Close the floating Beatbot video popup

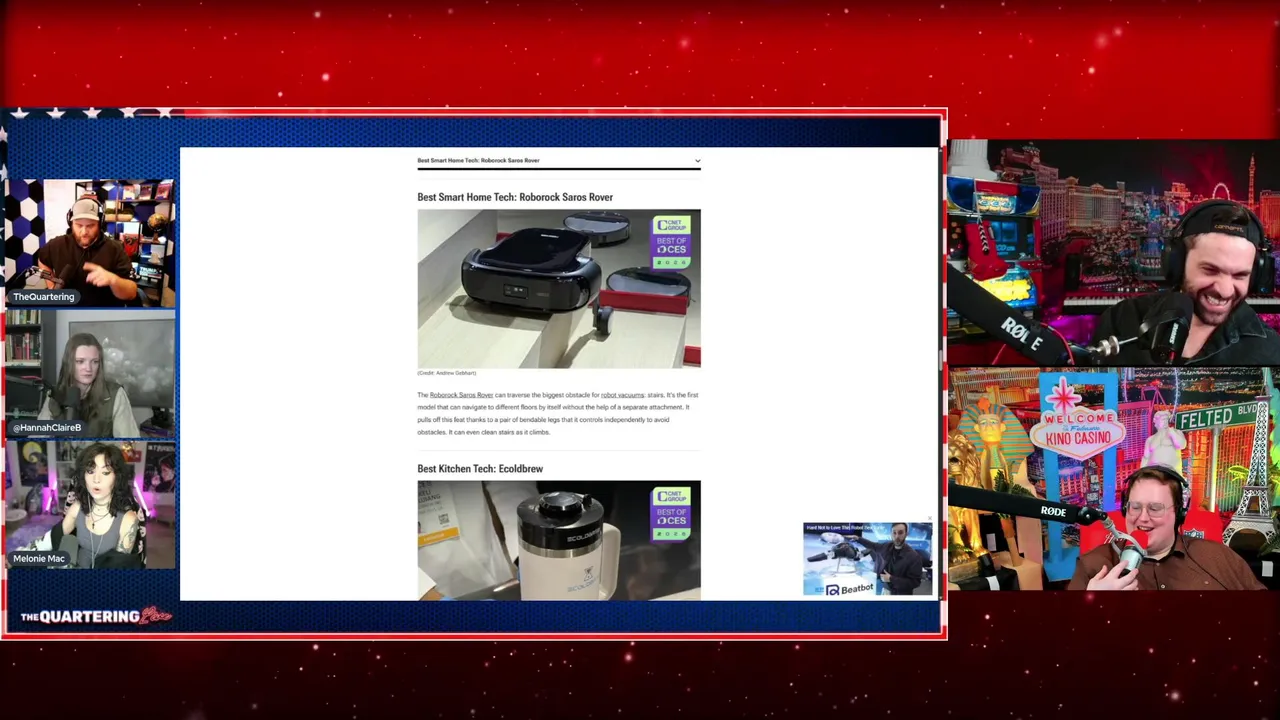tap(929, 519)
